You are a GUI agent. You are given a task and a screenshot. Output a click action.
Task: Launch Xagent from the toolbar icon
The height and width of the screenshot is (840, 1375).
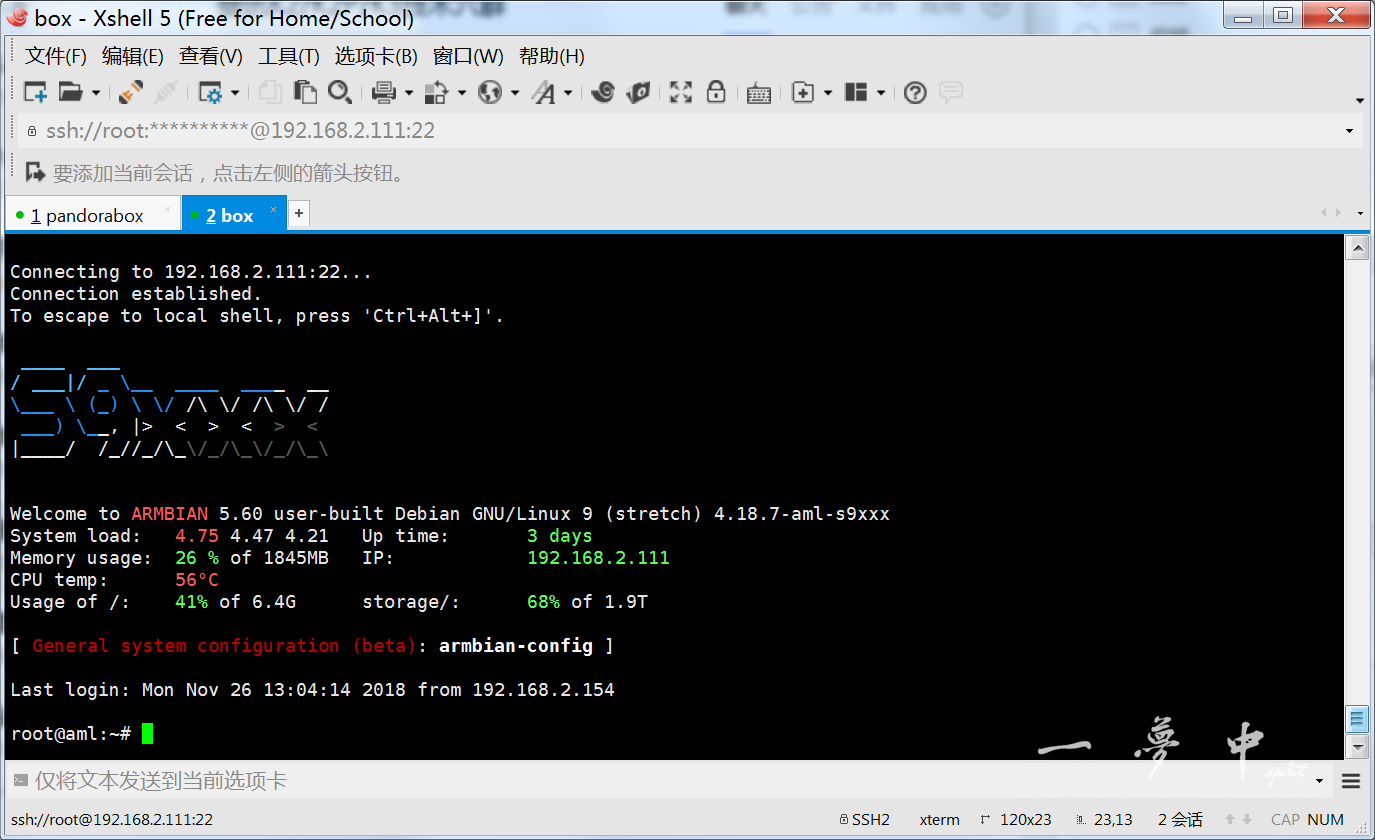(x=638, y=93)
